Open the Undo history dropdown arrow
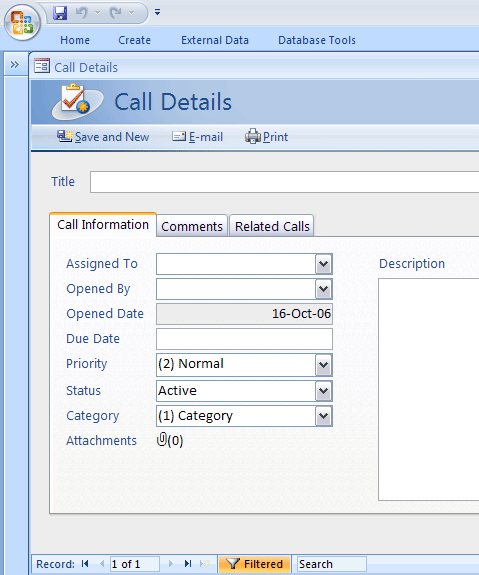The image size is (479, 575). tap(97, 13)
